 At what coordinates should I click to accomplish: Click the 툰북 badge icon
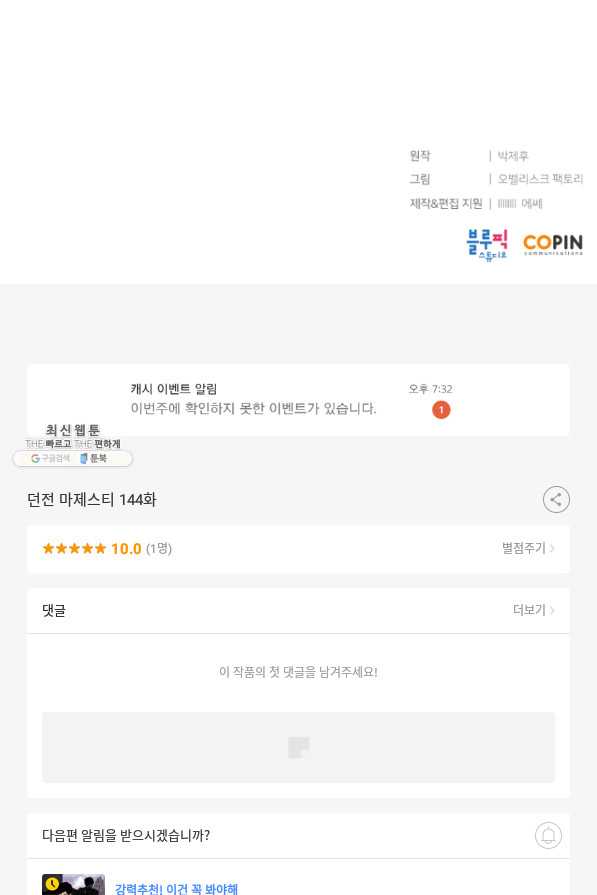94,458
